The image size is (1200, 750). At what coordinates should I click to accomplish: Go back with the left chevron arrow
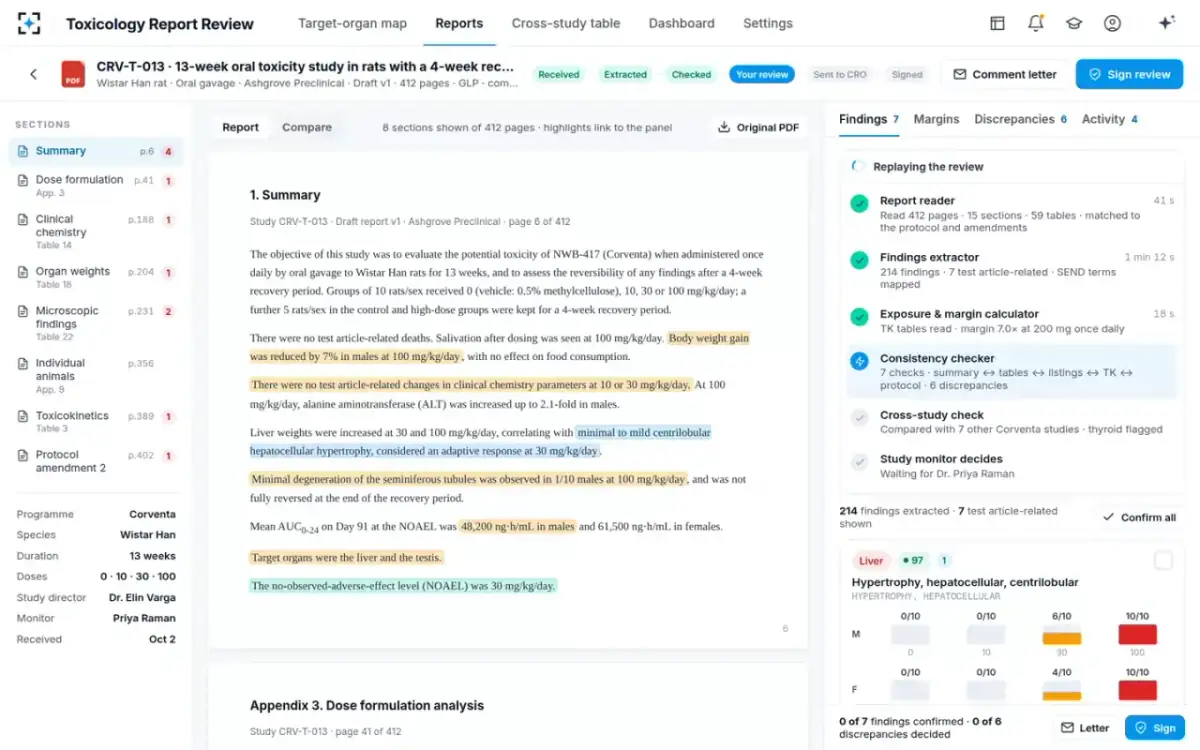coord(33,74)
